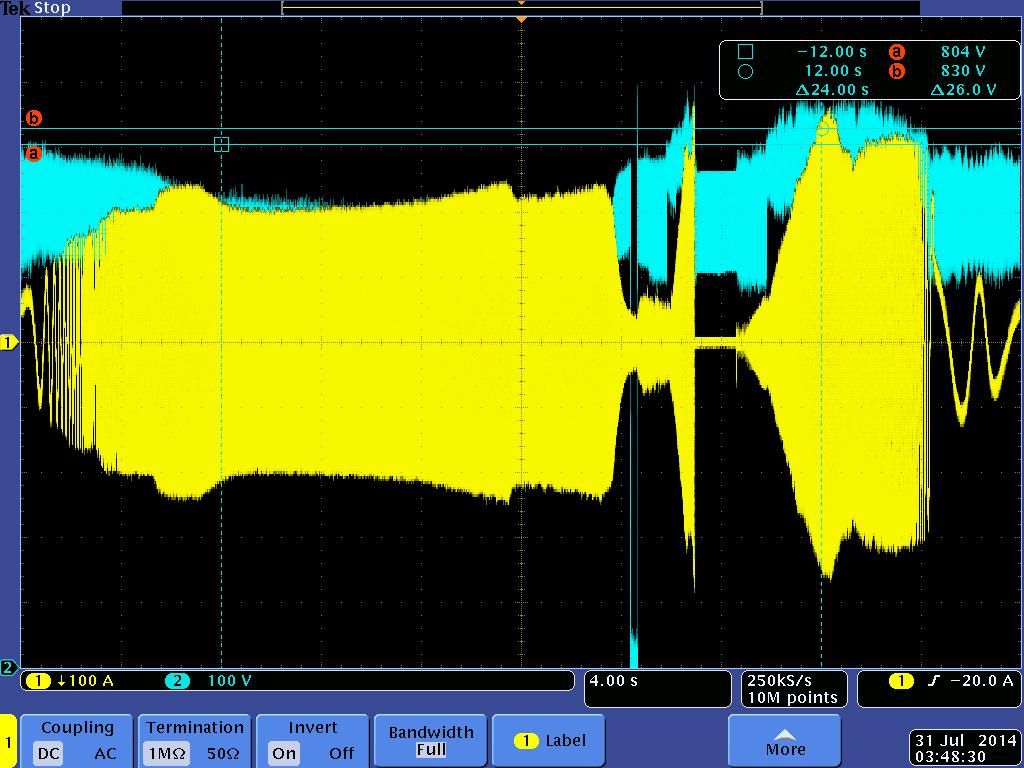Set termination to 50Ω
1024x768 pixels.
(223, 753)
